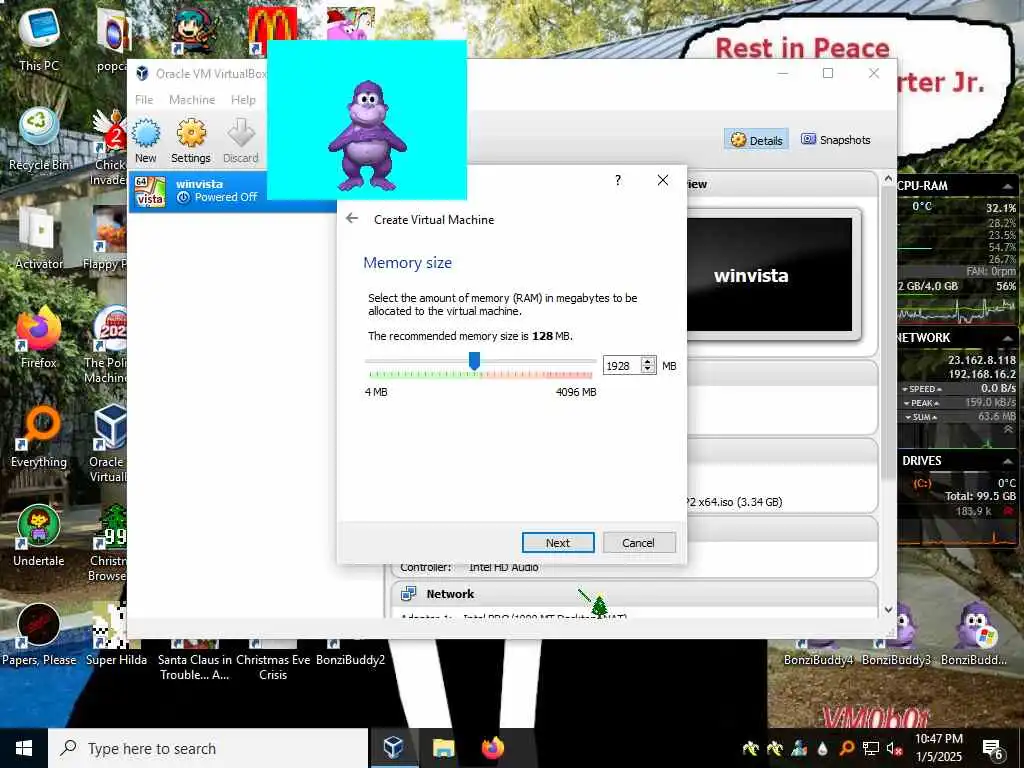This screenshot has height=768, width=1024.
Task: Select the Oracle VirtualBox desktop shortcut
Action: coord(108,443)
